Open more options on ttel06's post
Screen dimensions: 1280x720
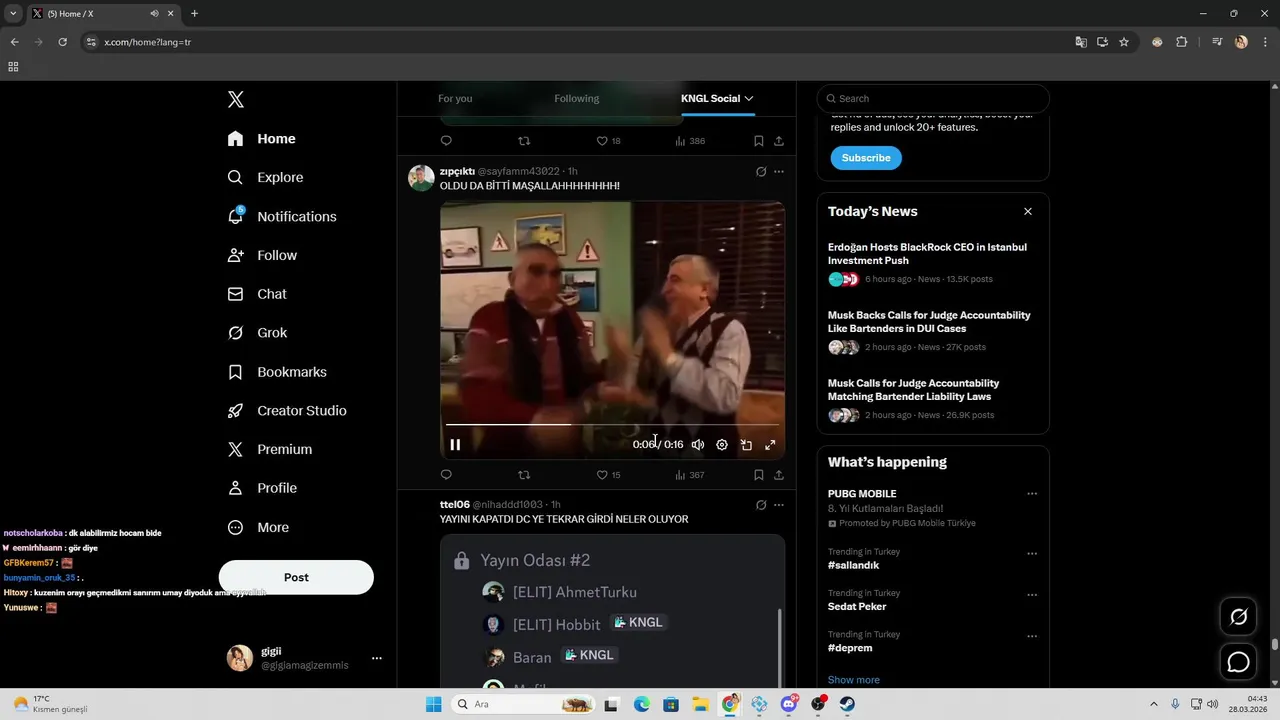(x=779, y=505)
